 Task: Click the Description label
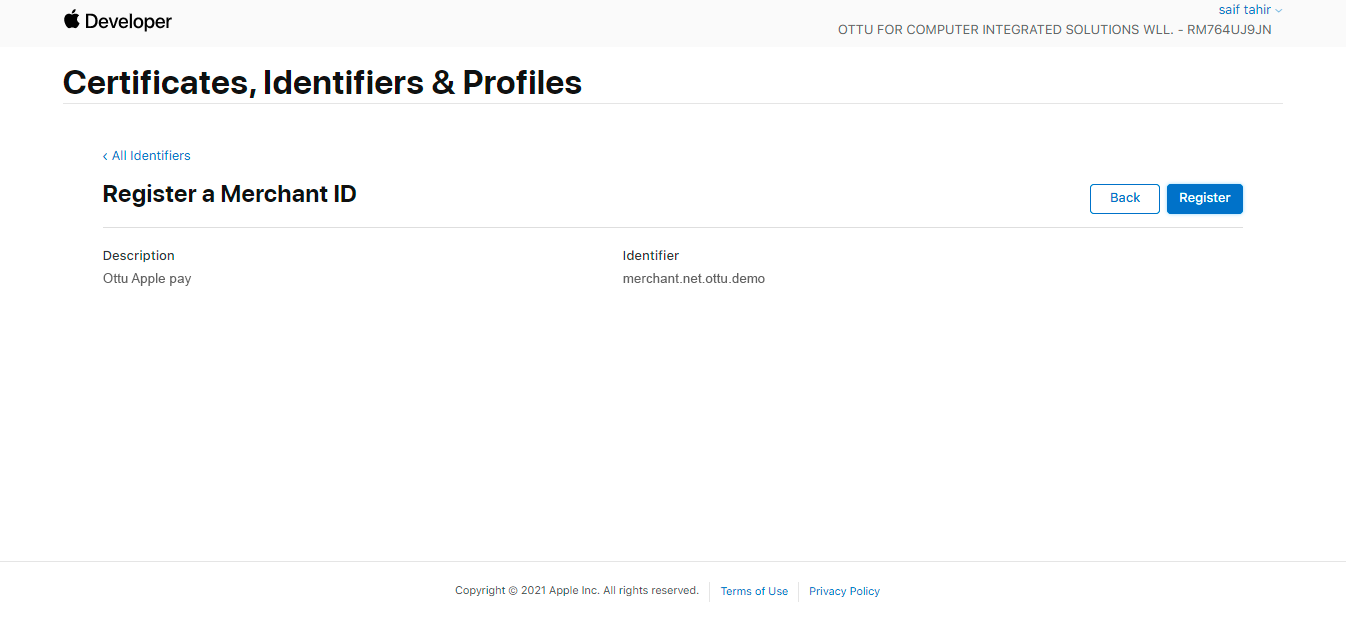tap(139, 256)
